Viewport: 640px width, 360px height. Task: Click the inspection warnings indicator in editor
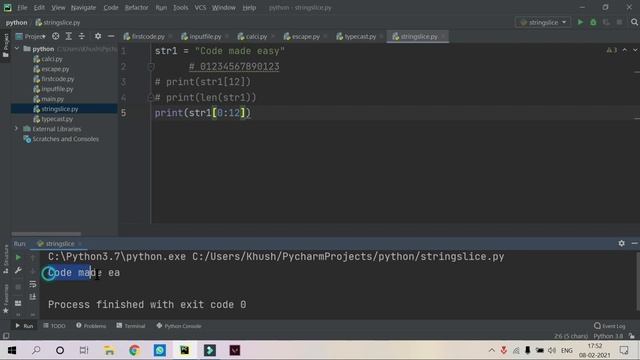611,50
